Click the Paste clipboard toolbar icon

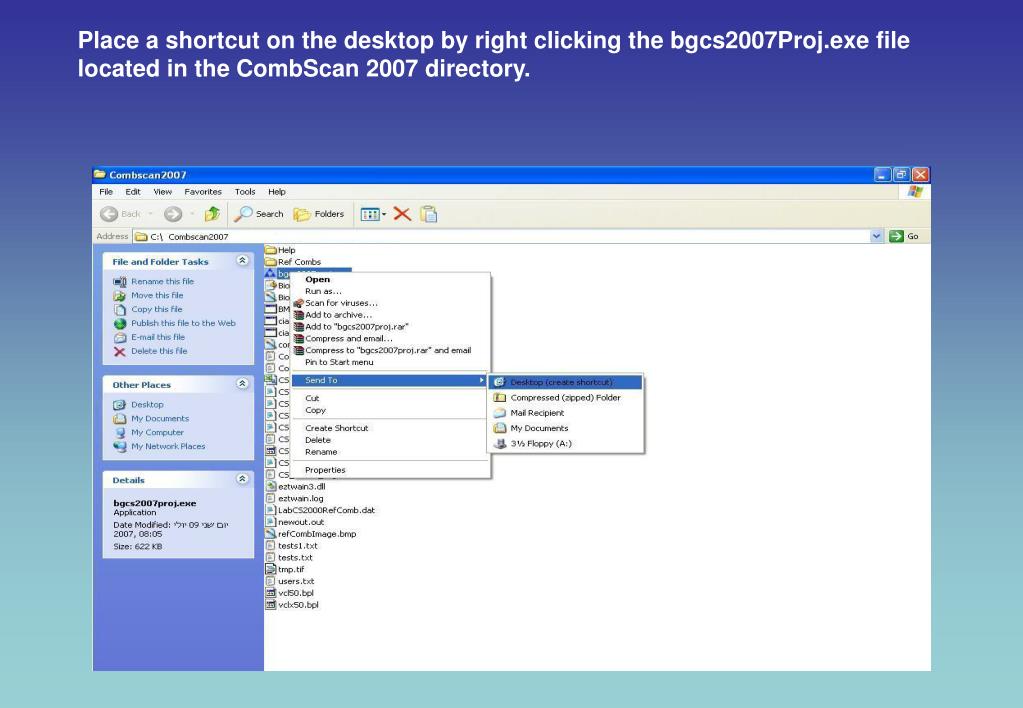(x=429, y=214)
